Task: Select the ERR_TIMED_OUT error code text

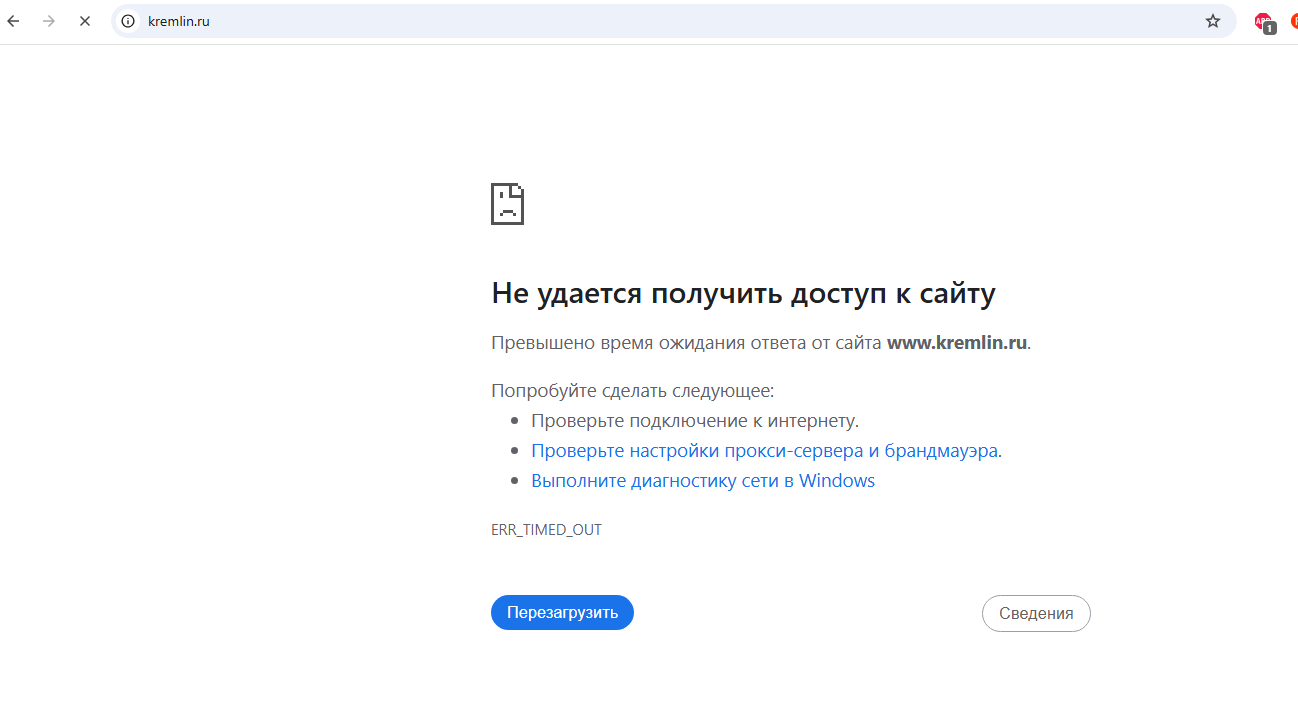Action: click(546, 530)
